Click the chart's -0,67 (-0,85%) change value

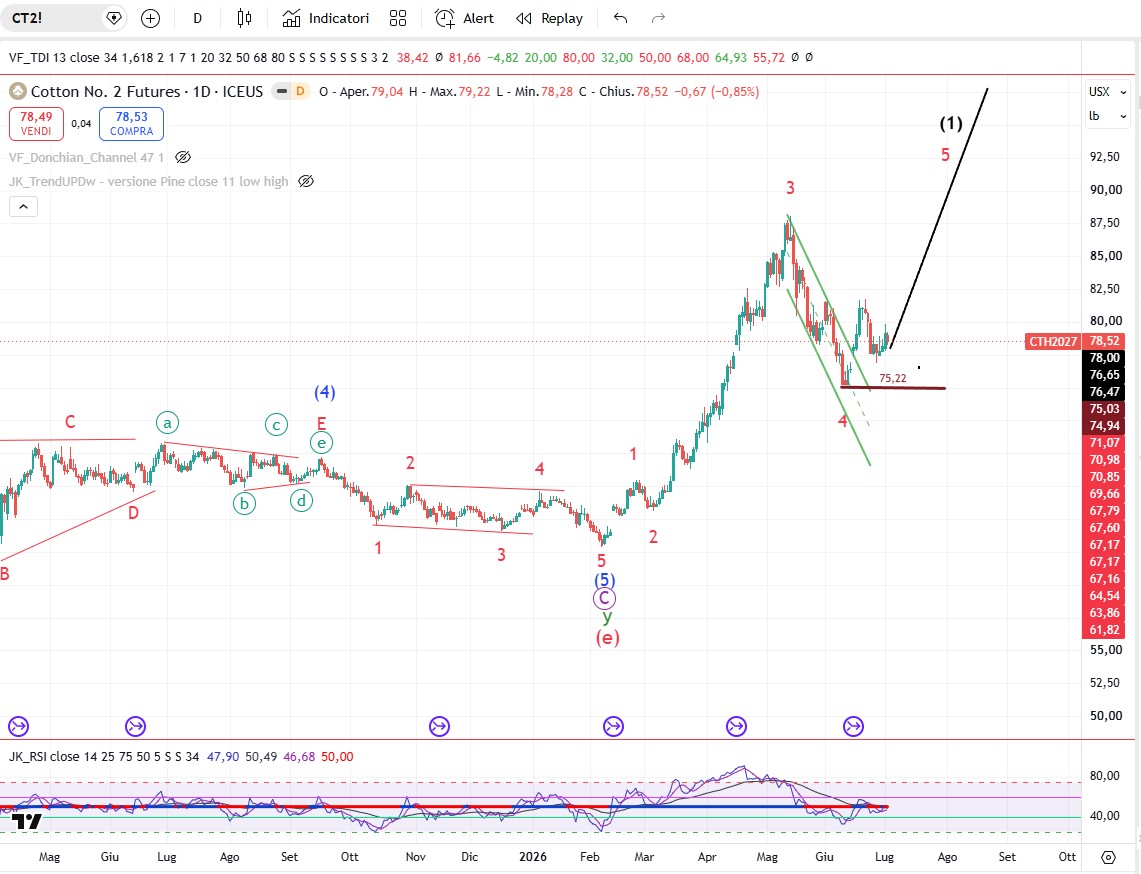717,92
